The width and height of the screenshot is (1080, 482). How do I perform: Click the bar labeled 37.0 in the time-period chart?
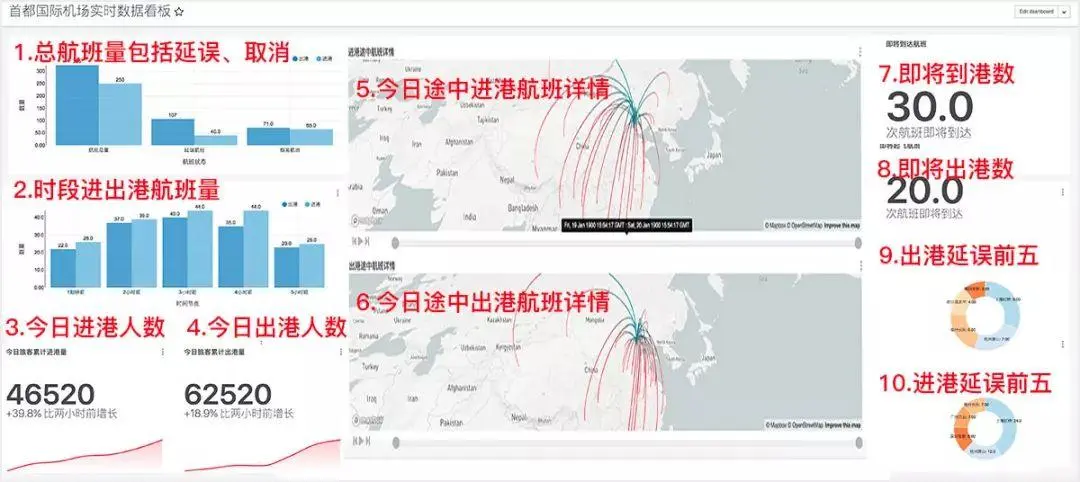[119, 255]
